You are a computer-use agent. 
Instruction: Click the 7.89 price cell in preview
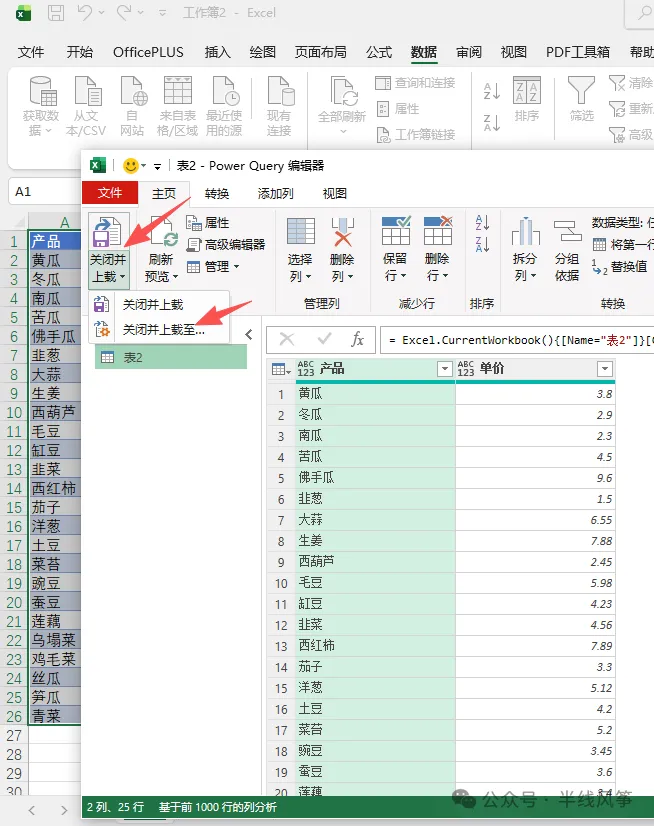[x=535, y=646]
